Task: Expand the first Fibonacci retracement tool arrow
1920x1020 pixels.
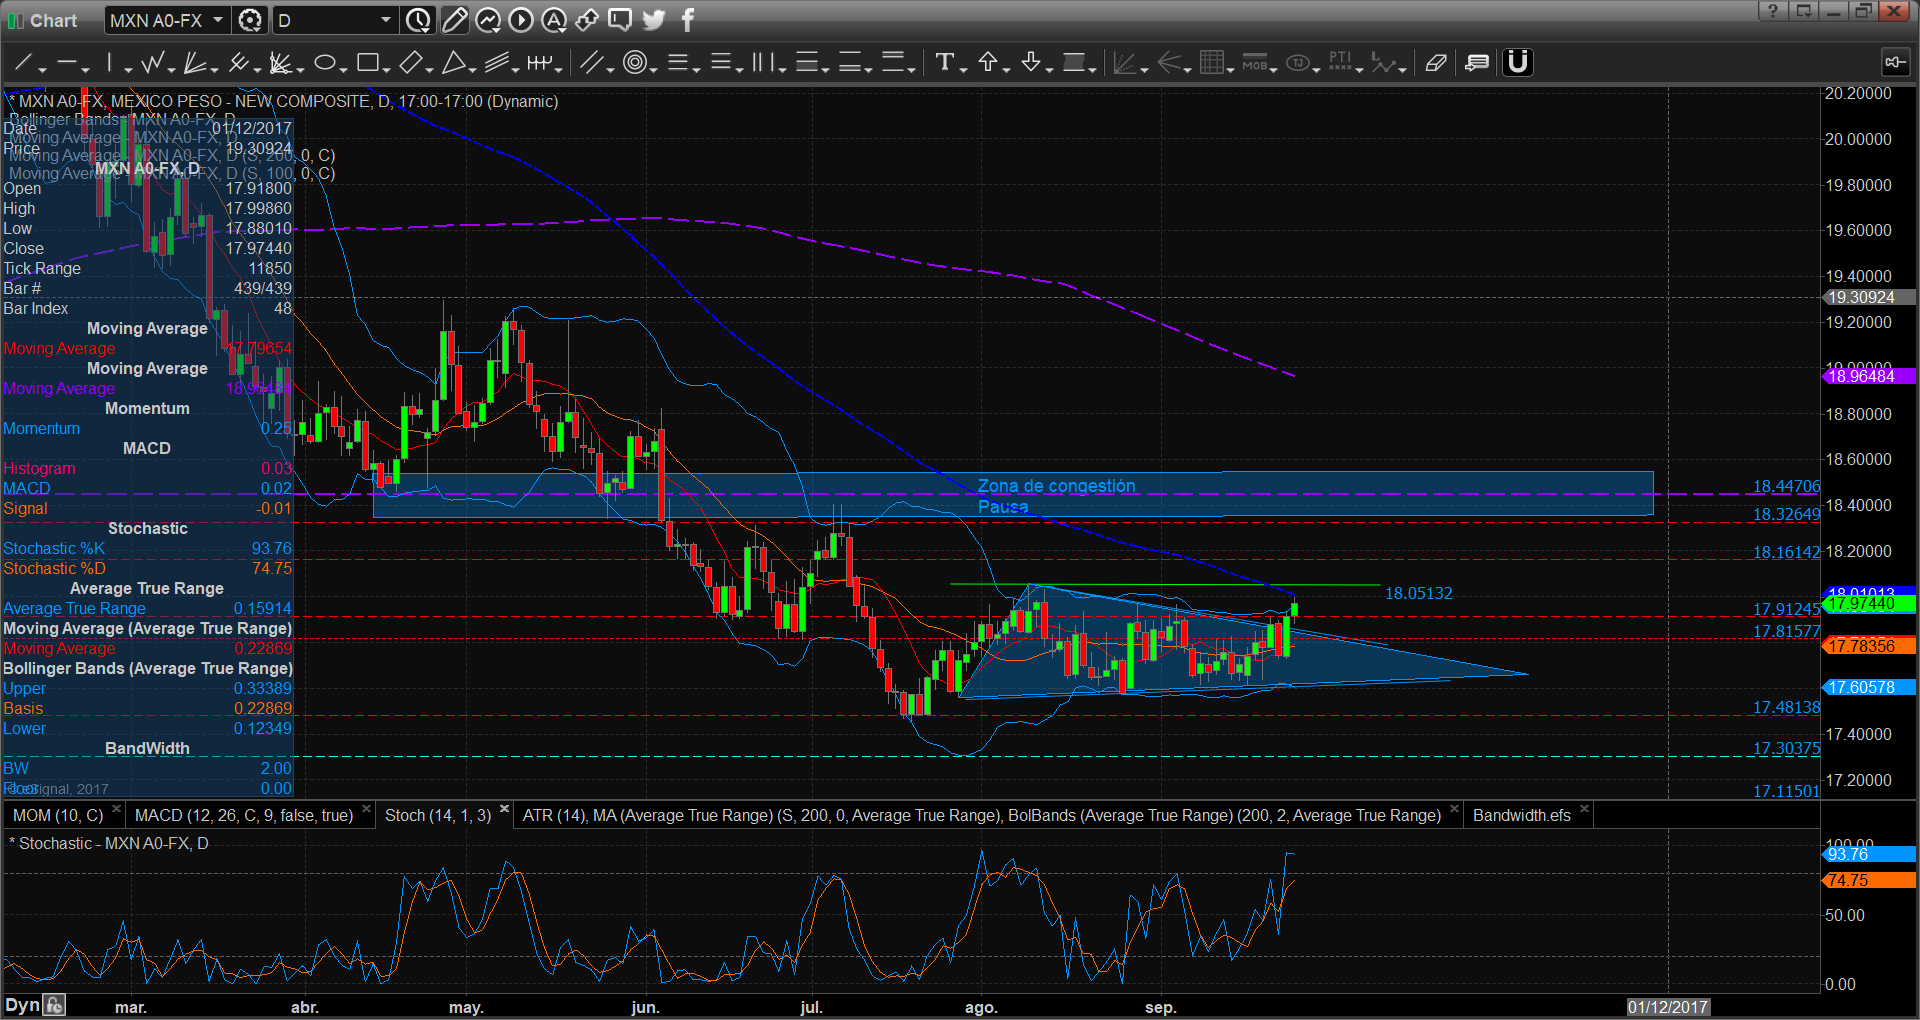Action: 697,69
